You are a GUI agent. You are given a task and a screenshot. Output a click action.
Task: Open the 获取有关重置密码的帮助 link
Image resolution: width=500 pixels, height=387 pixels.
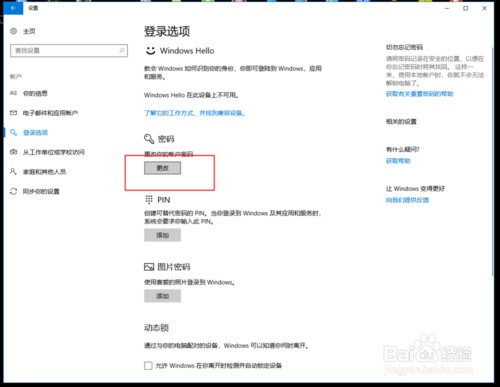(419, 94)
